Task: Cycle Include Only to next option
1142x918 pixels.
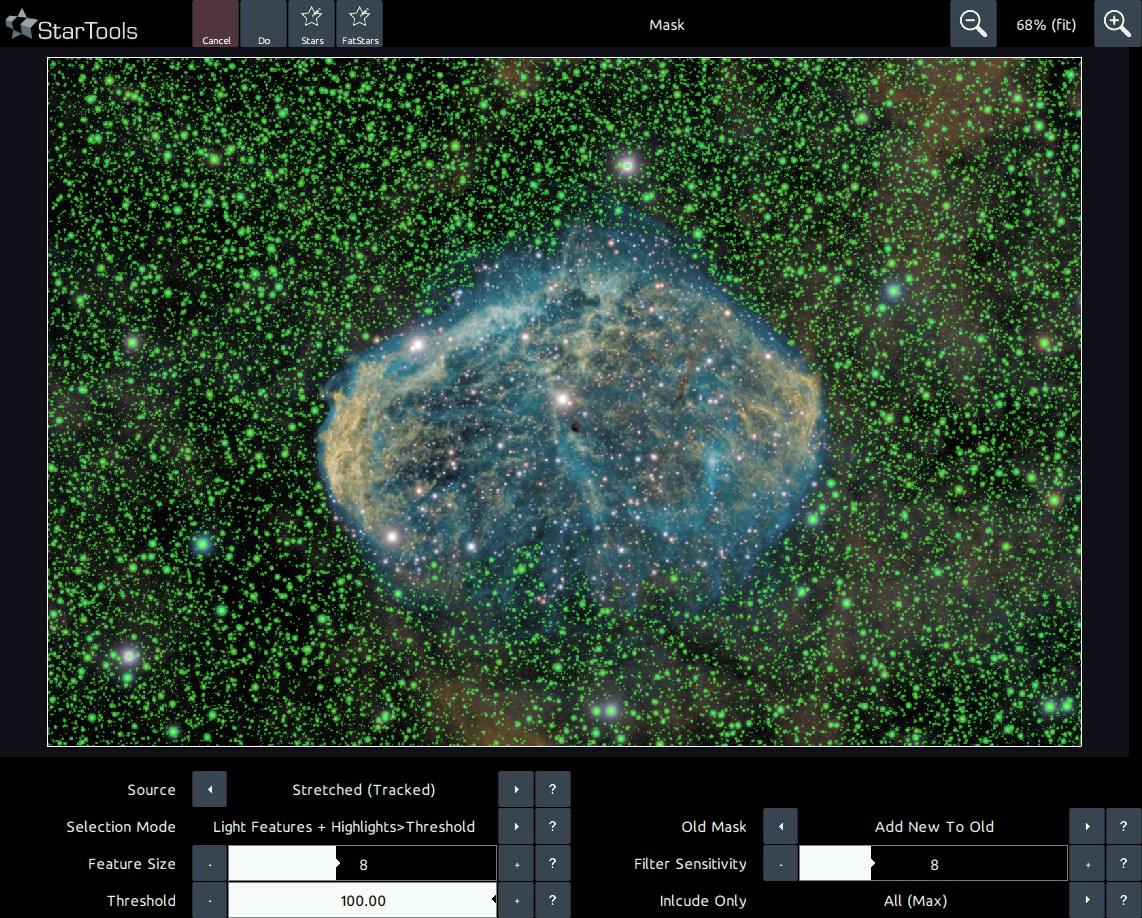Action: coord(1087,900)
